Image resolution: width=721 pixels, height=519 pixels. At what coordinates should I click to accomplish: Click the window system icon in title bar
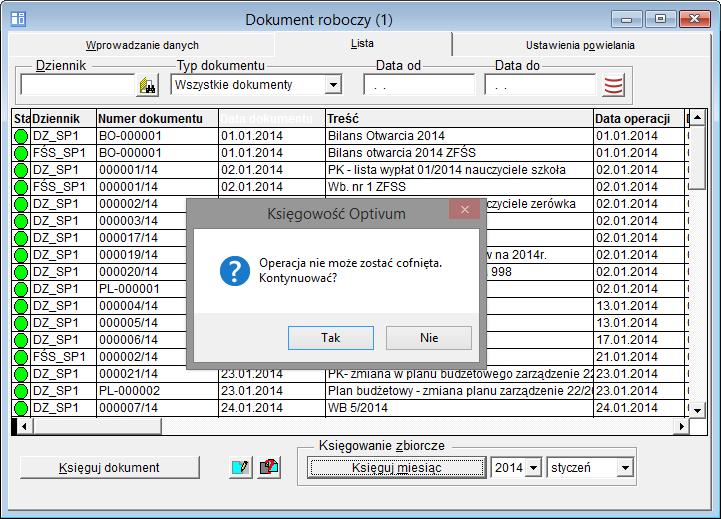coord(18,19)
